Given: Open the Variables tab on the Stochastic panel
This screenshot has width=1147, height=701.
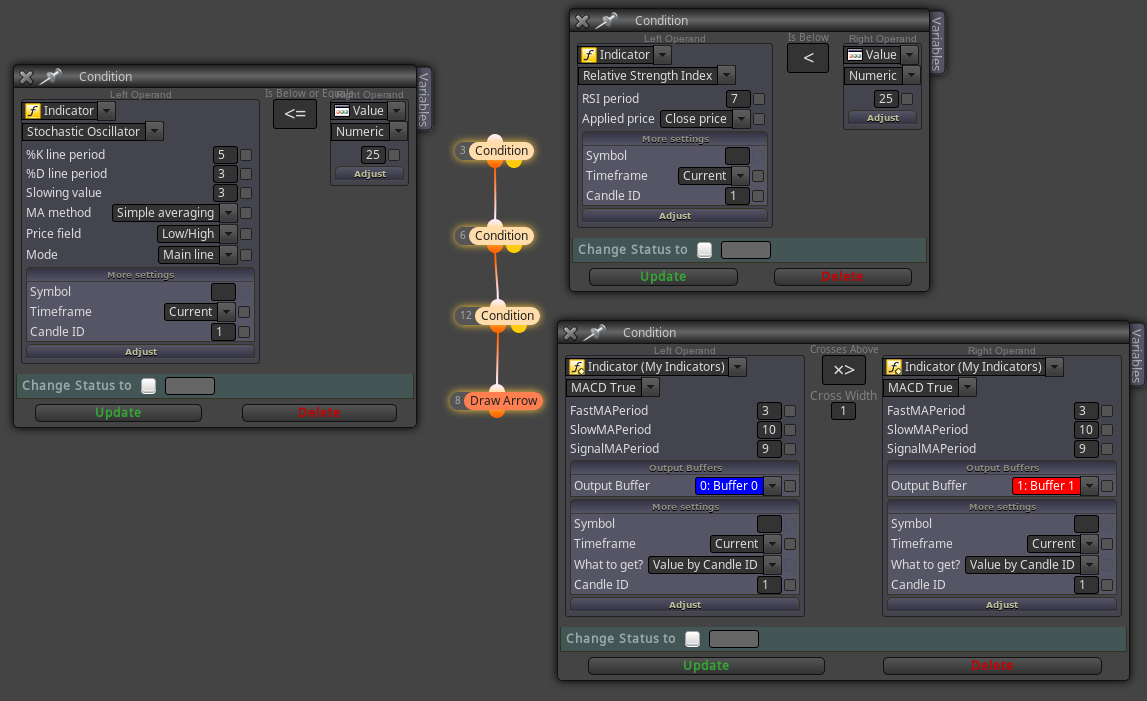Looking at the screenshot, I should (424, 99).
